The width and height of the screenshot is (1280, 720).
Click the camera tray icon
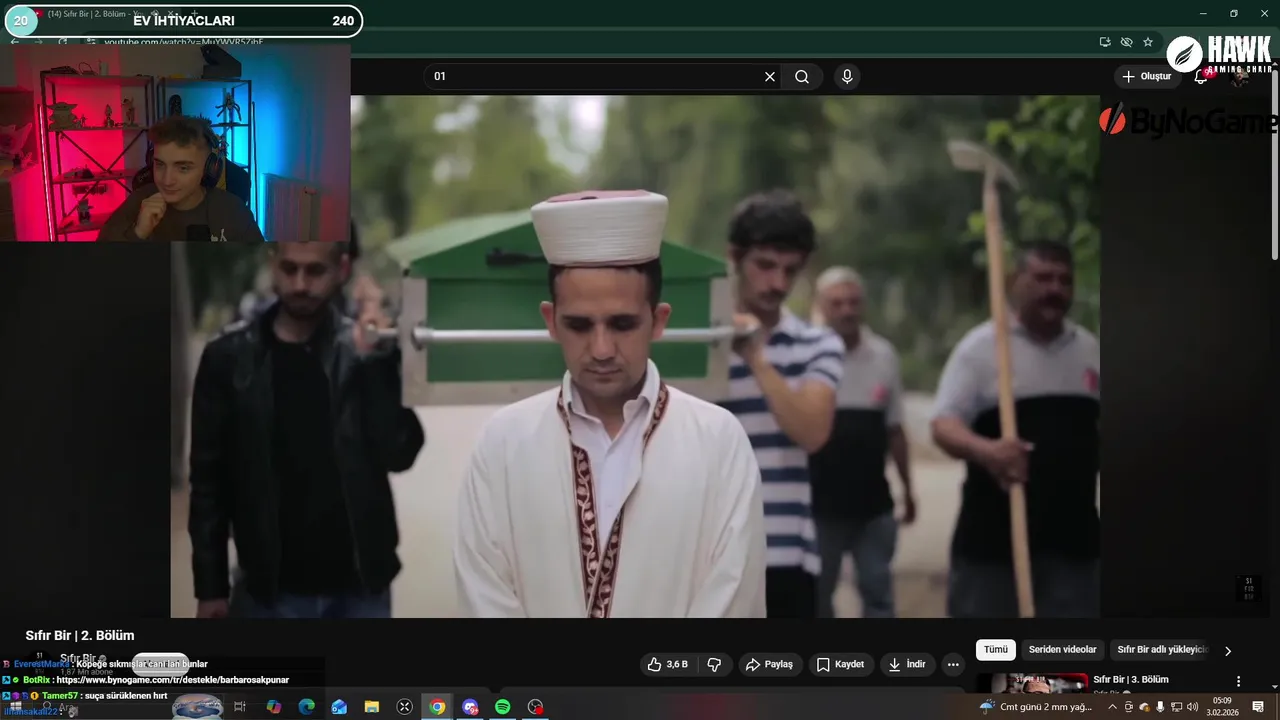point(1129,707)
